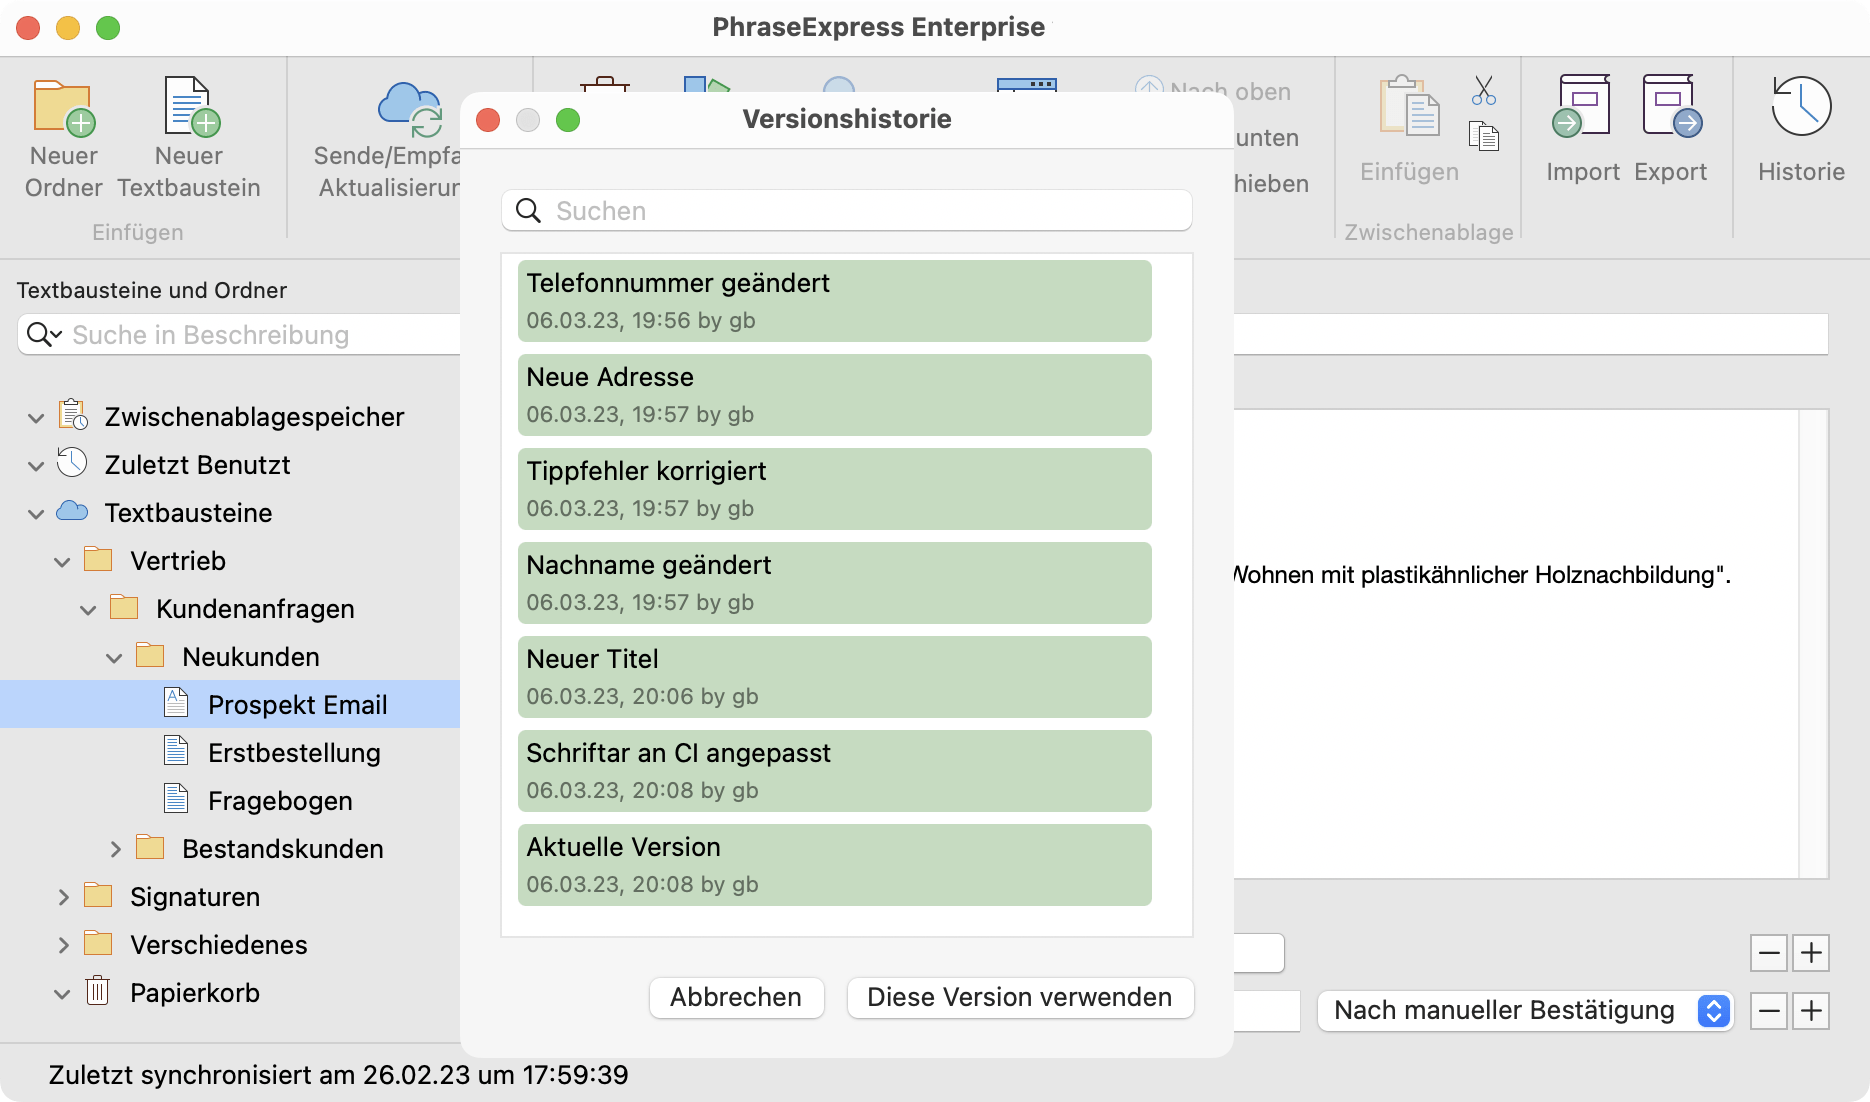The width and height of the screenshot is (1870, 1102).
Task: Click the lower minus button
Action: pyautogui.click(x=1769, y=1011)
